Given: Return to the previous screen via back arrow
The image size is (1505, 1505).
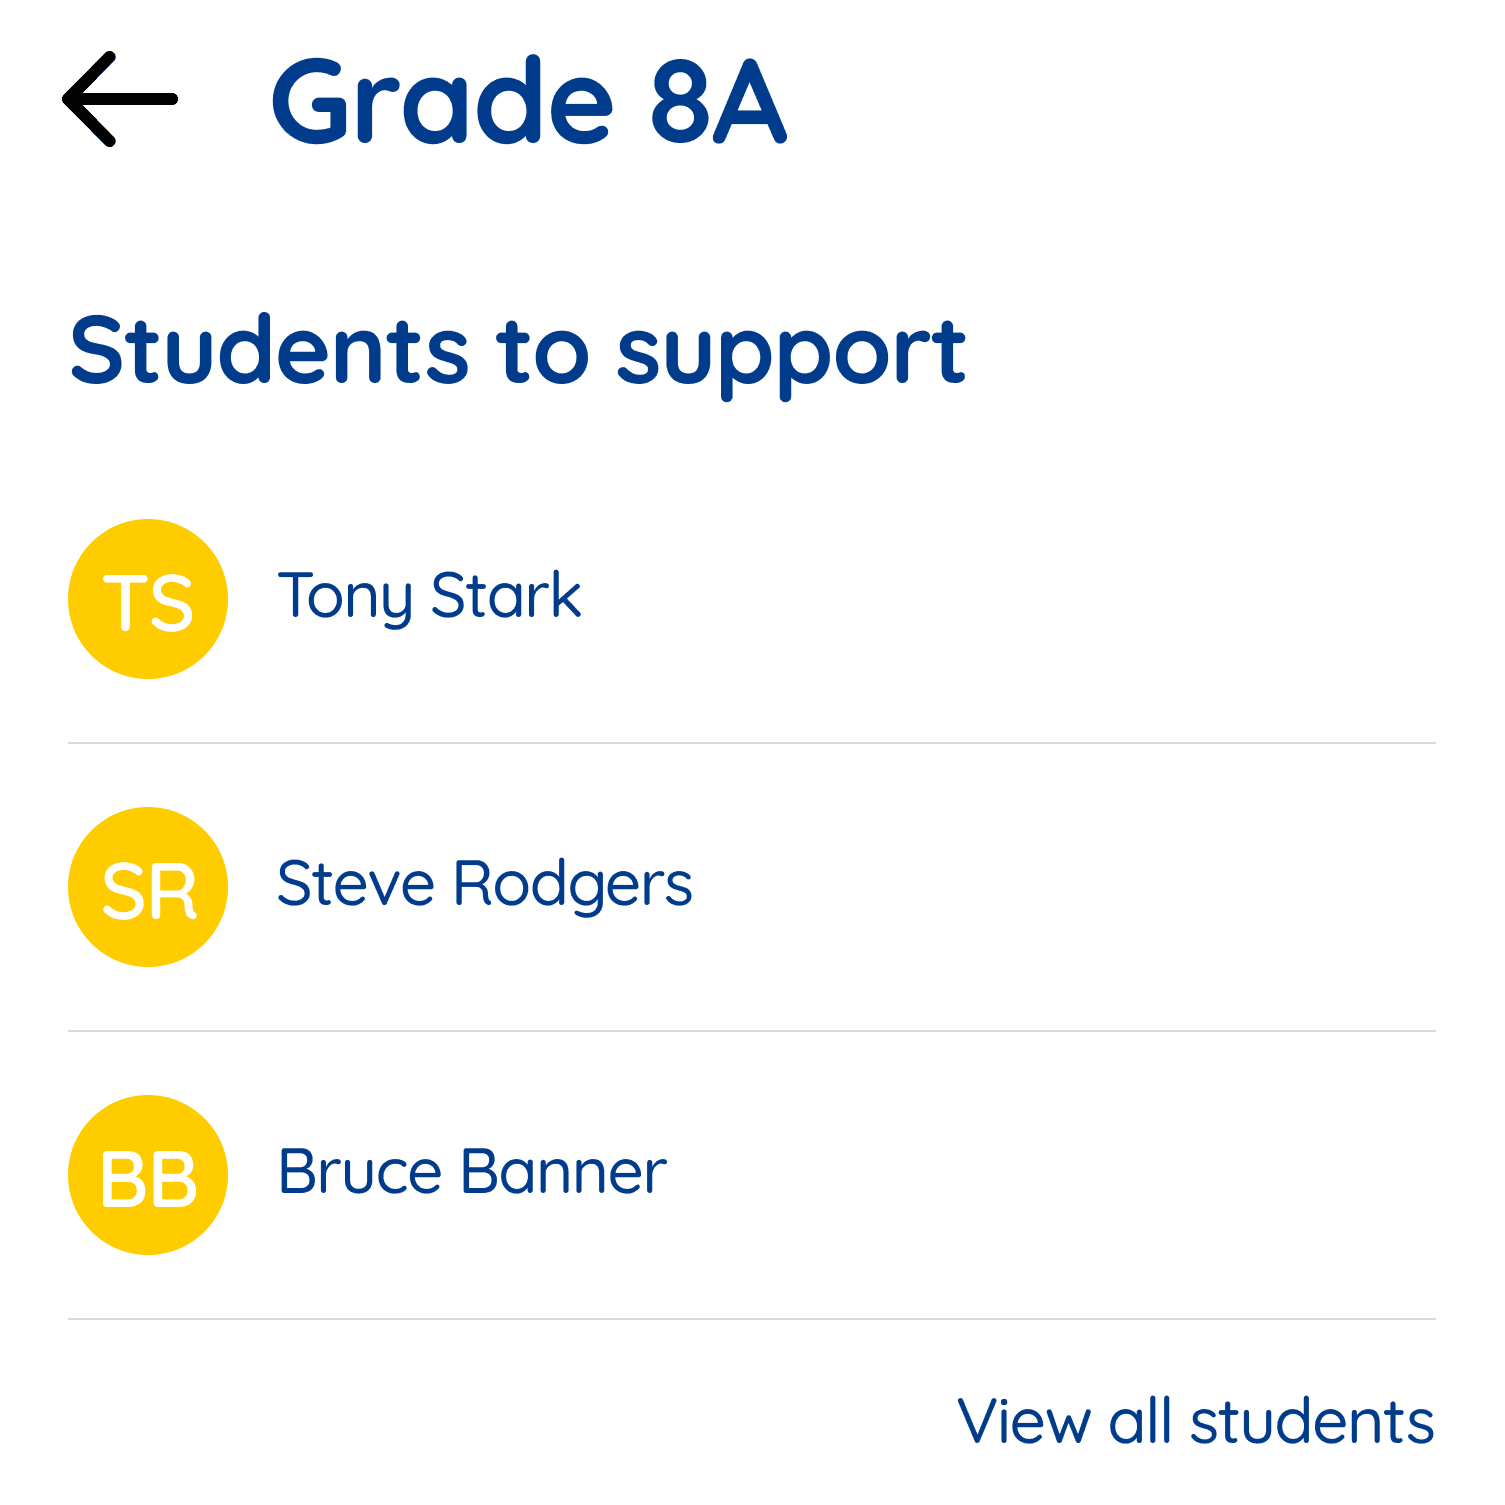Looking at the screenshot, I should 120,99.
